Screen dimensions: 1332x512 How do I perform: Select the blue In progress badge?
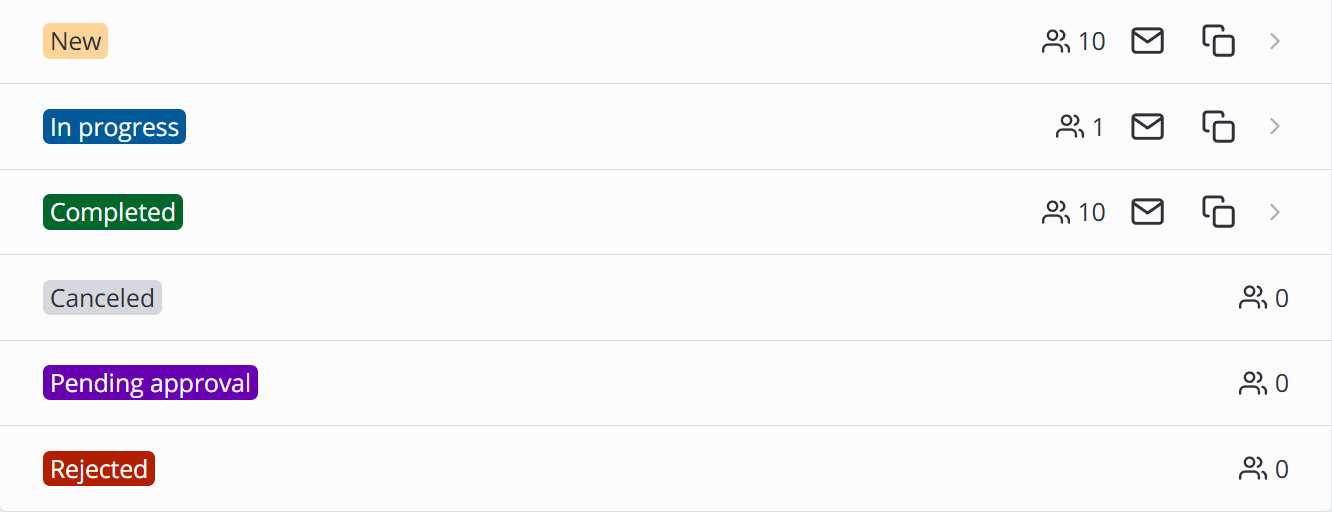pyautogui.click(x=114, y=127)
